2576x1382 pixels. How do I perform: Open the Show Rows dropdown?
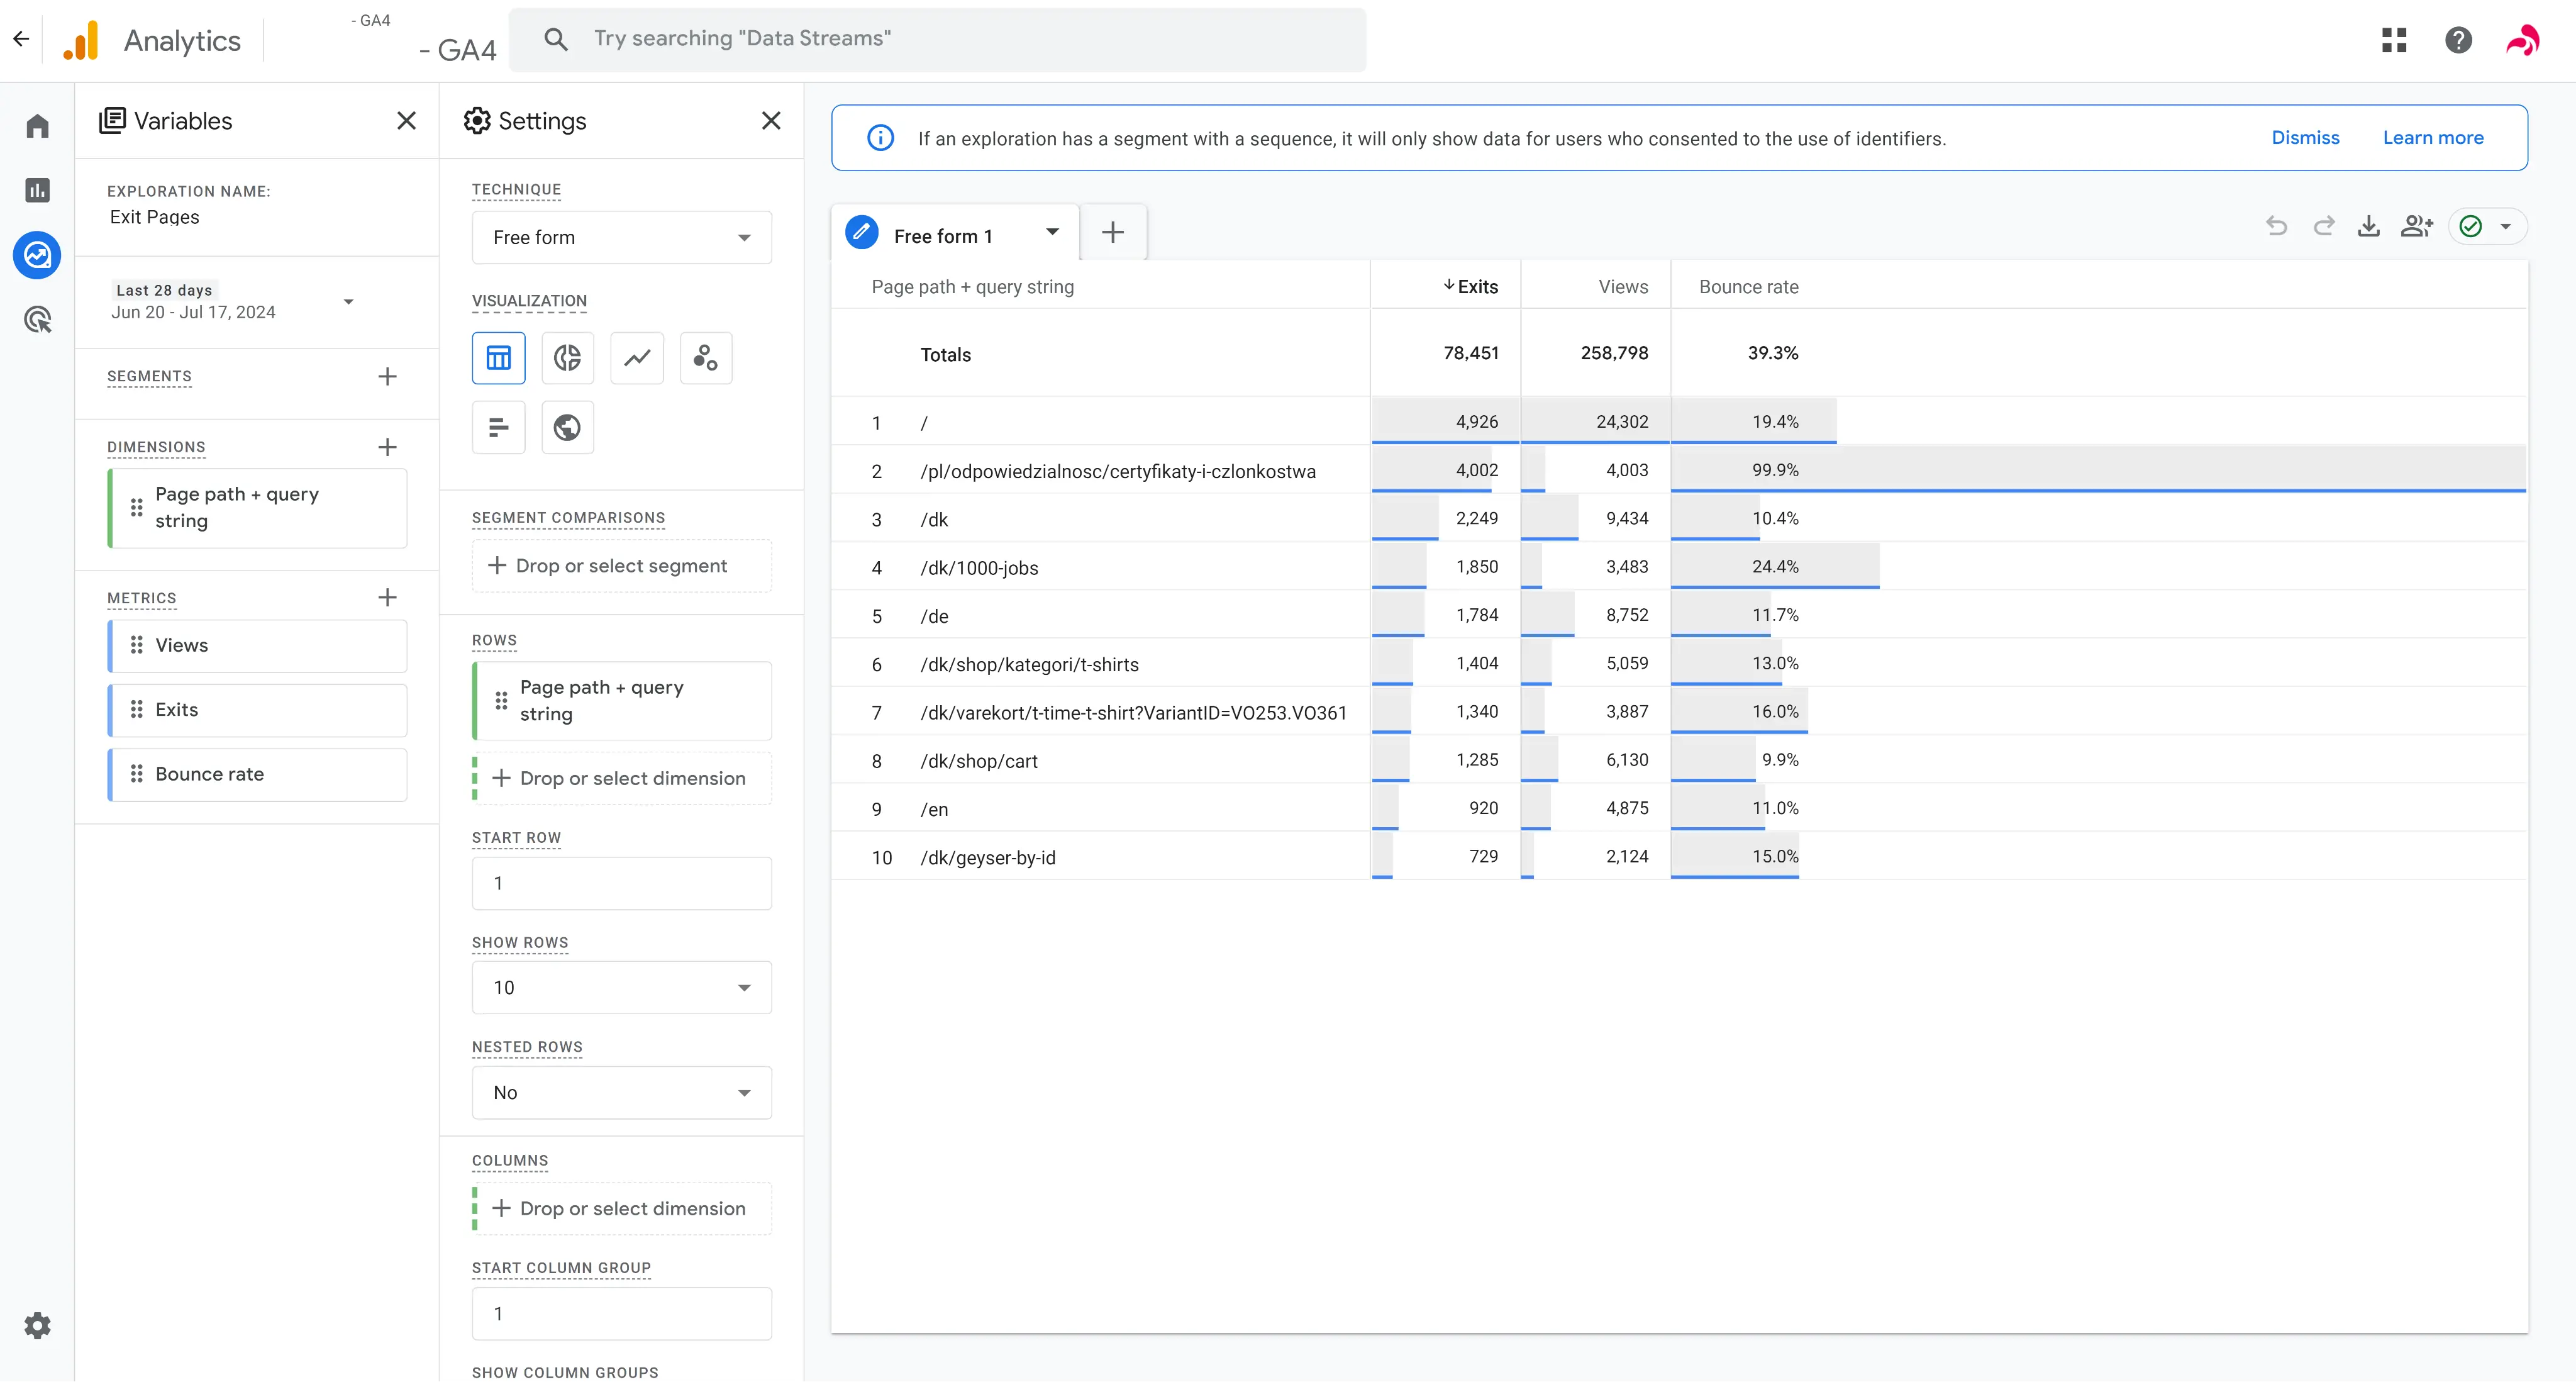(x=622, y=988)
